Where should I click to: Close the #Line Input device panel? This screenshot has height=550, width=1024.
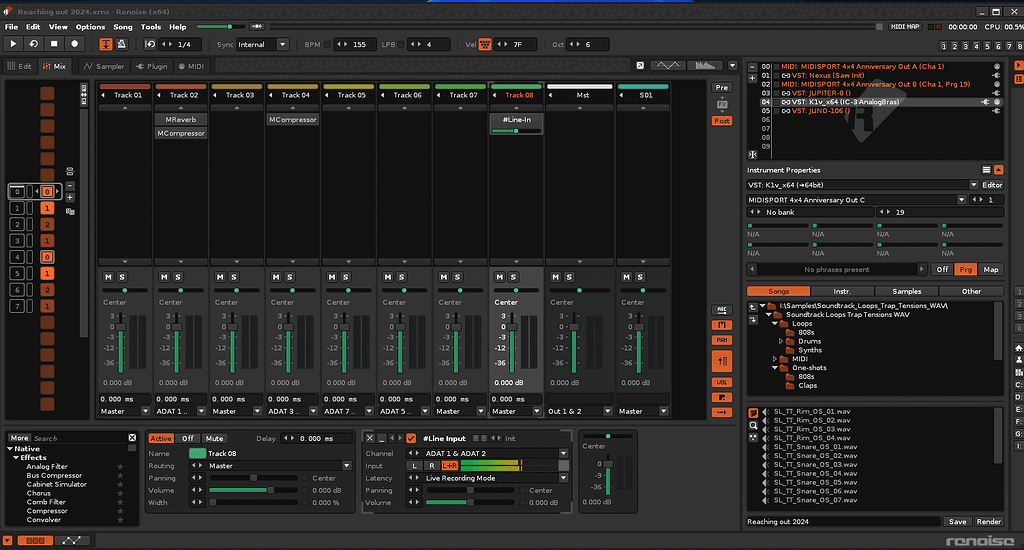pyautogui.click(x=370, y=438)
